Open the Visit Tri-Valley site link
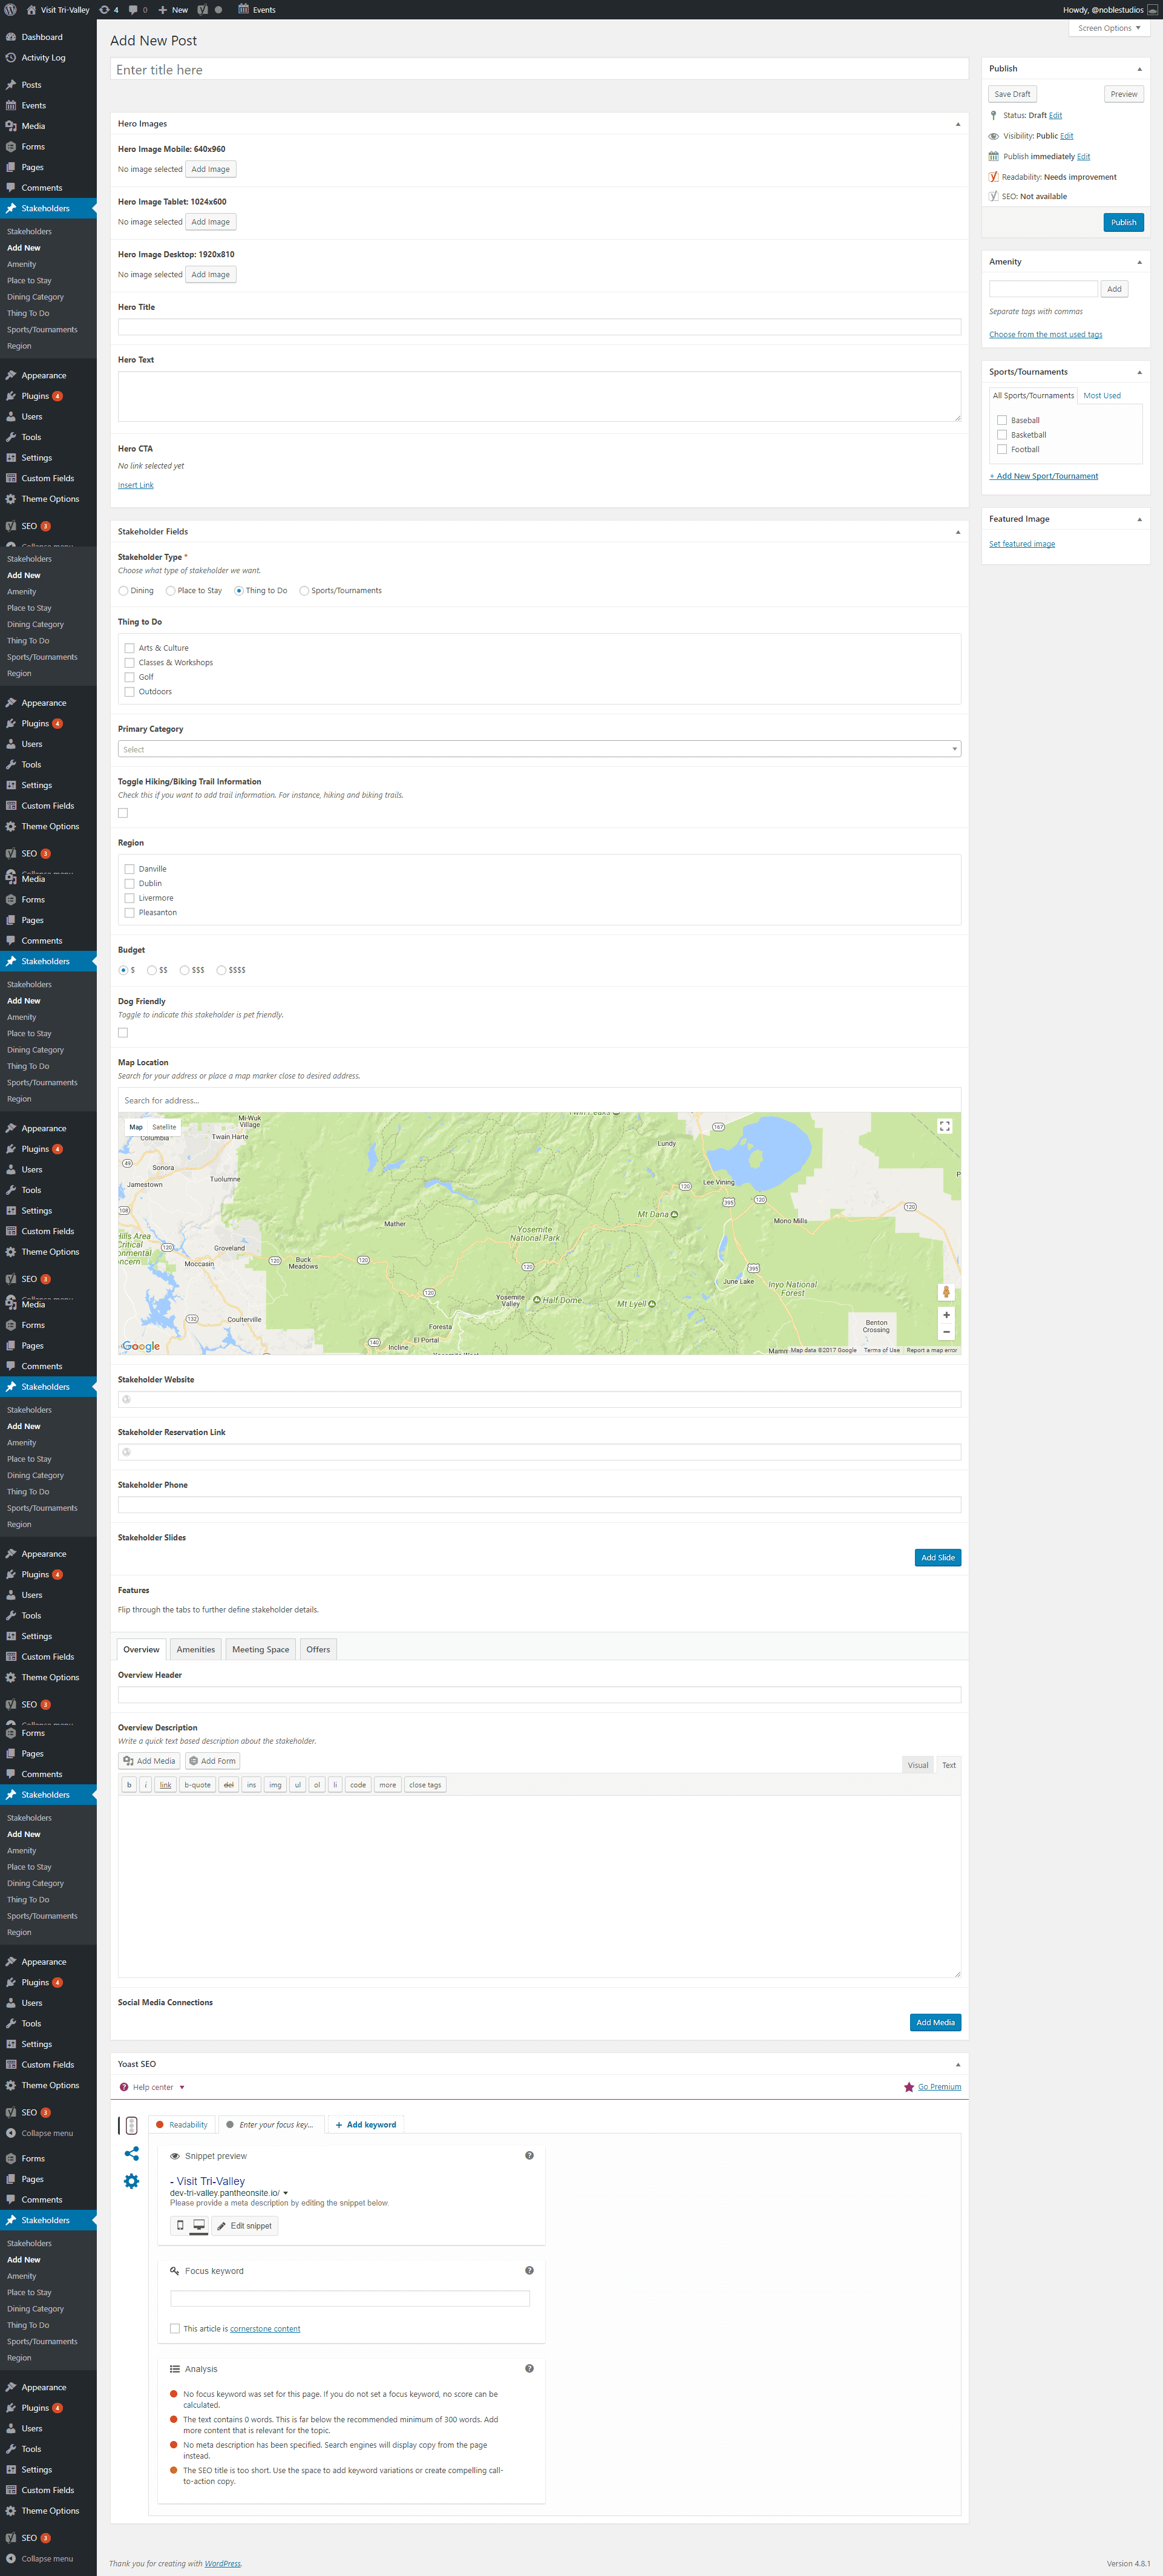1163x2576 pixels. tap(58, 10)
